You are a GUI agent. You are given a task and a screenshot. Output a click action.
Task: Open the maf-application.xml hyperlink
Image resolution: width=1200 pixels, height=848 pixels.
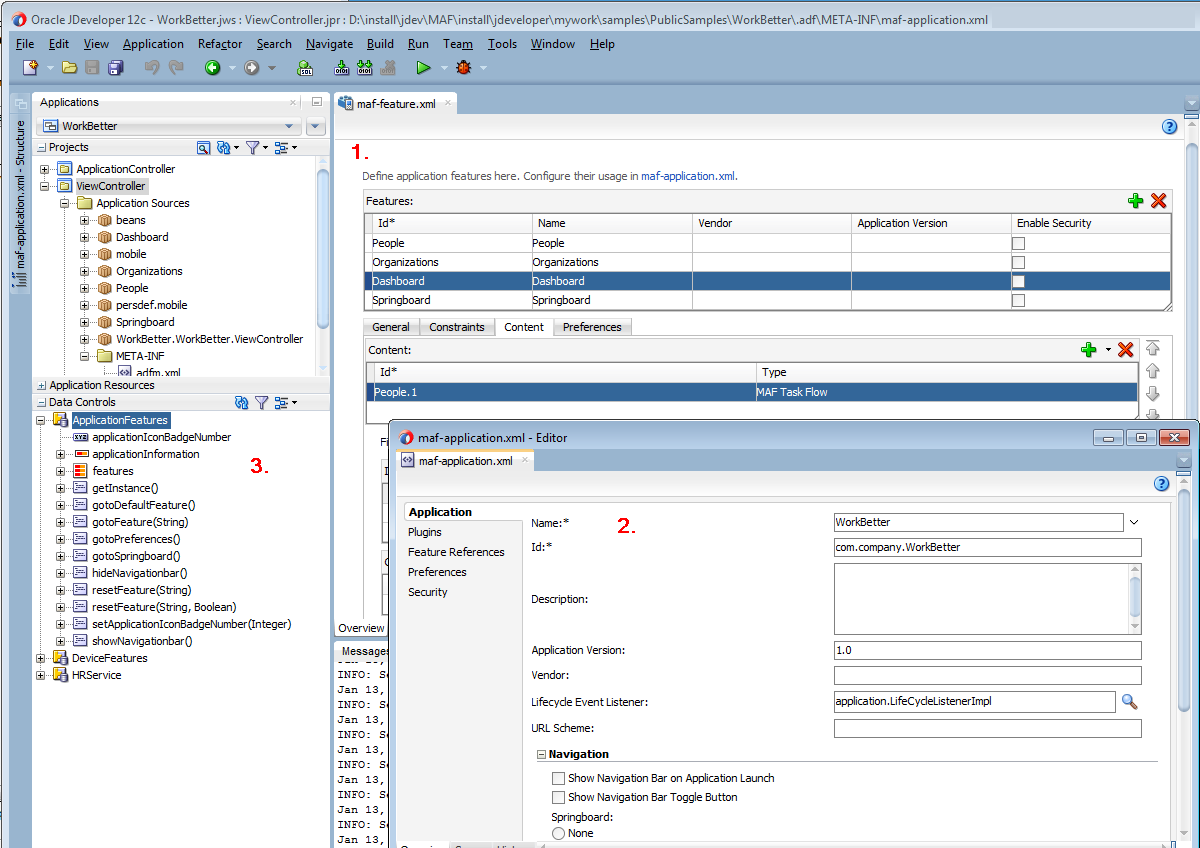tap(687, 176)
